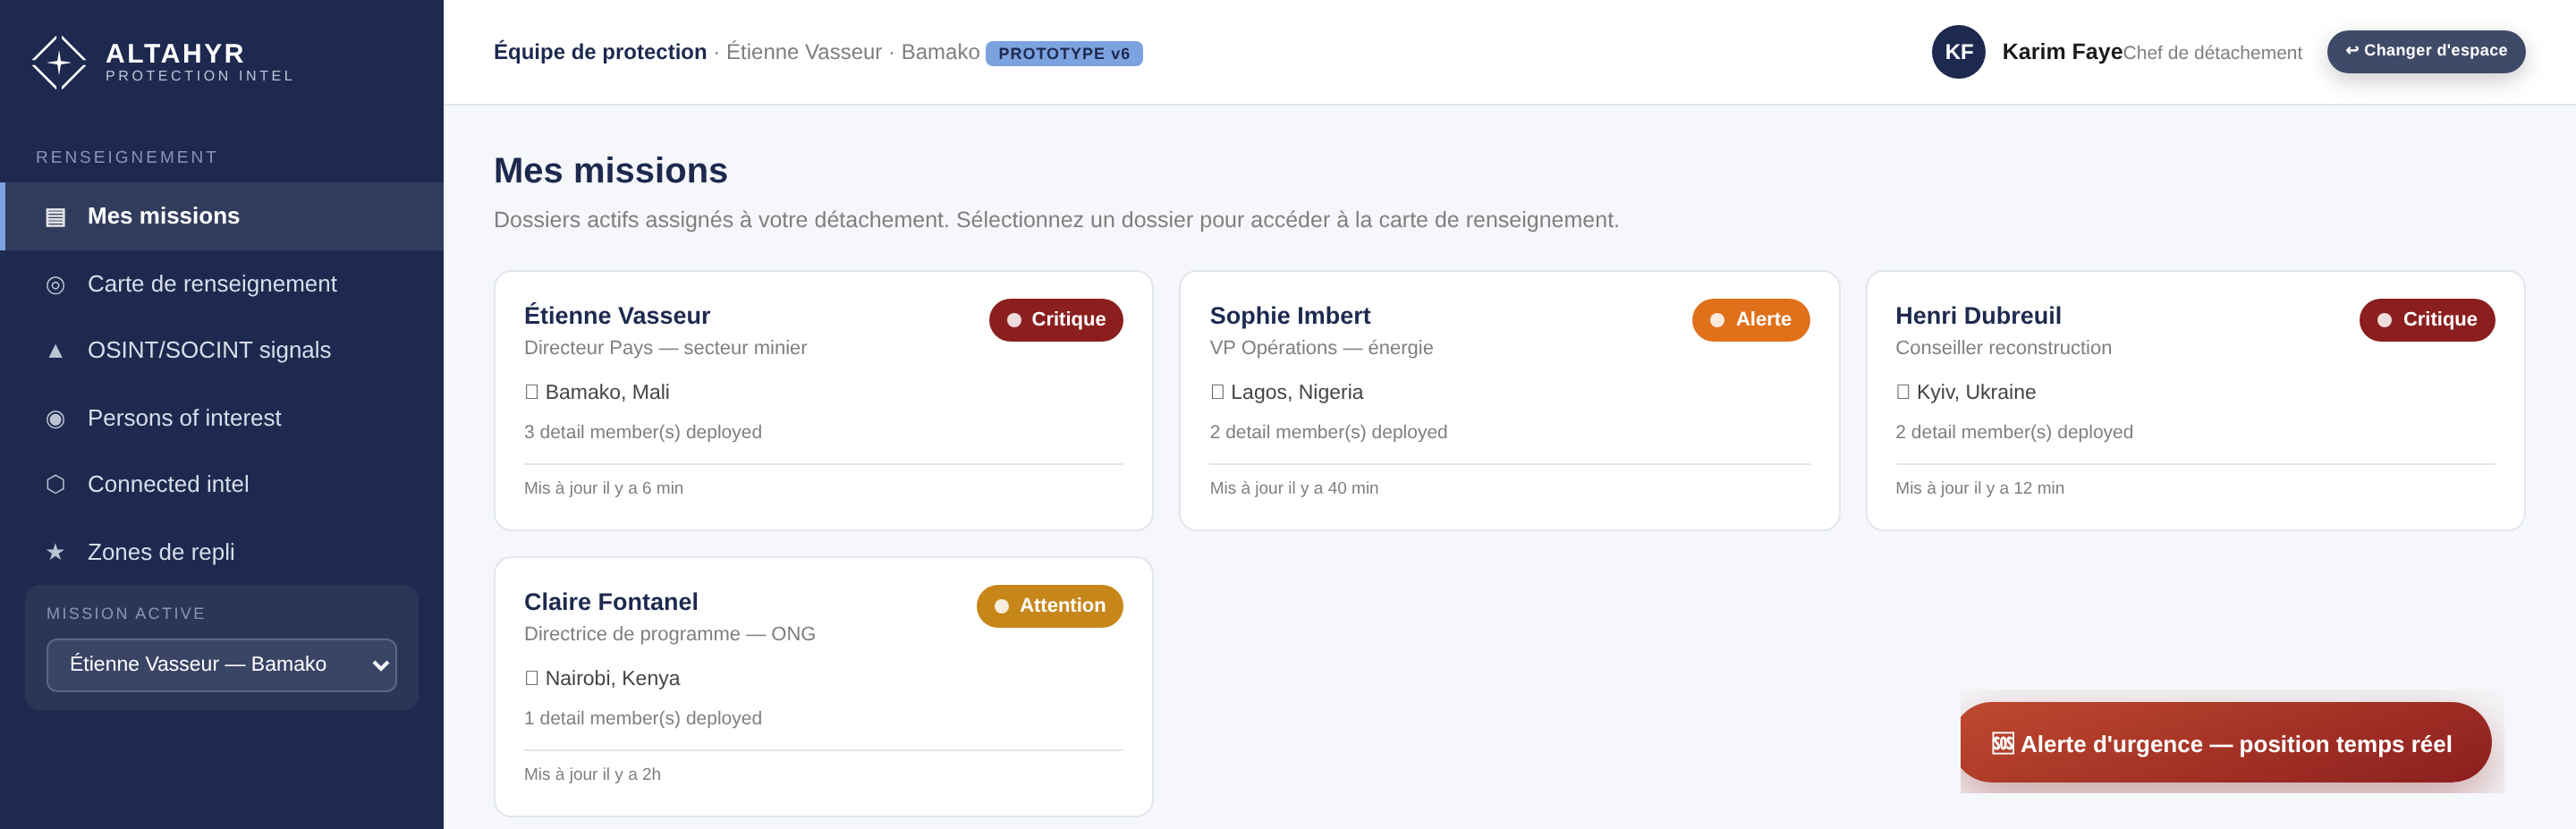Click '1 detail member(s) deployed'
Screen dimensions: 2576x829
(x=643, y=718)
